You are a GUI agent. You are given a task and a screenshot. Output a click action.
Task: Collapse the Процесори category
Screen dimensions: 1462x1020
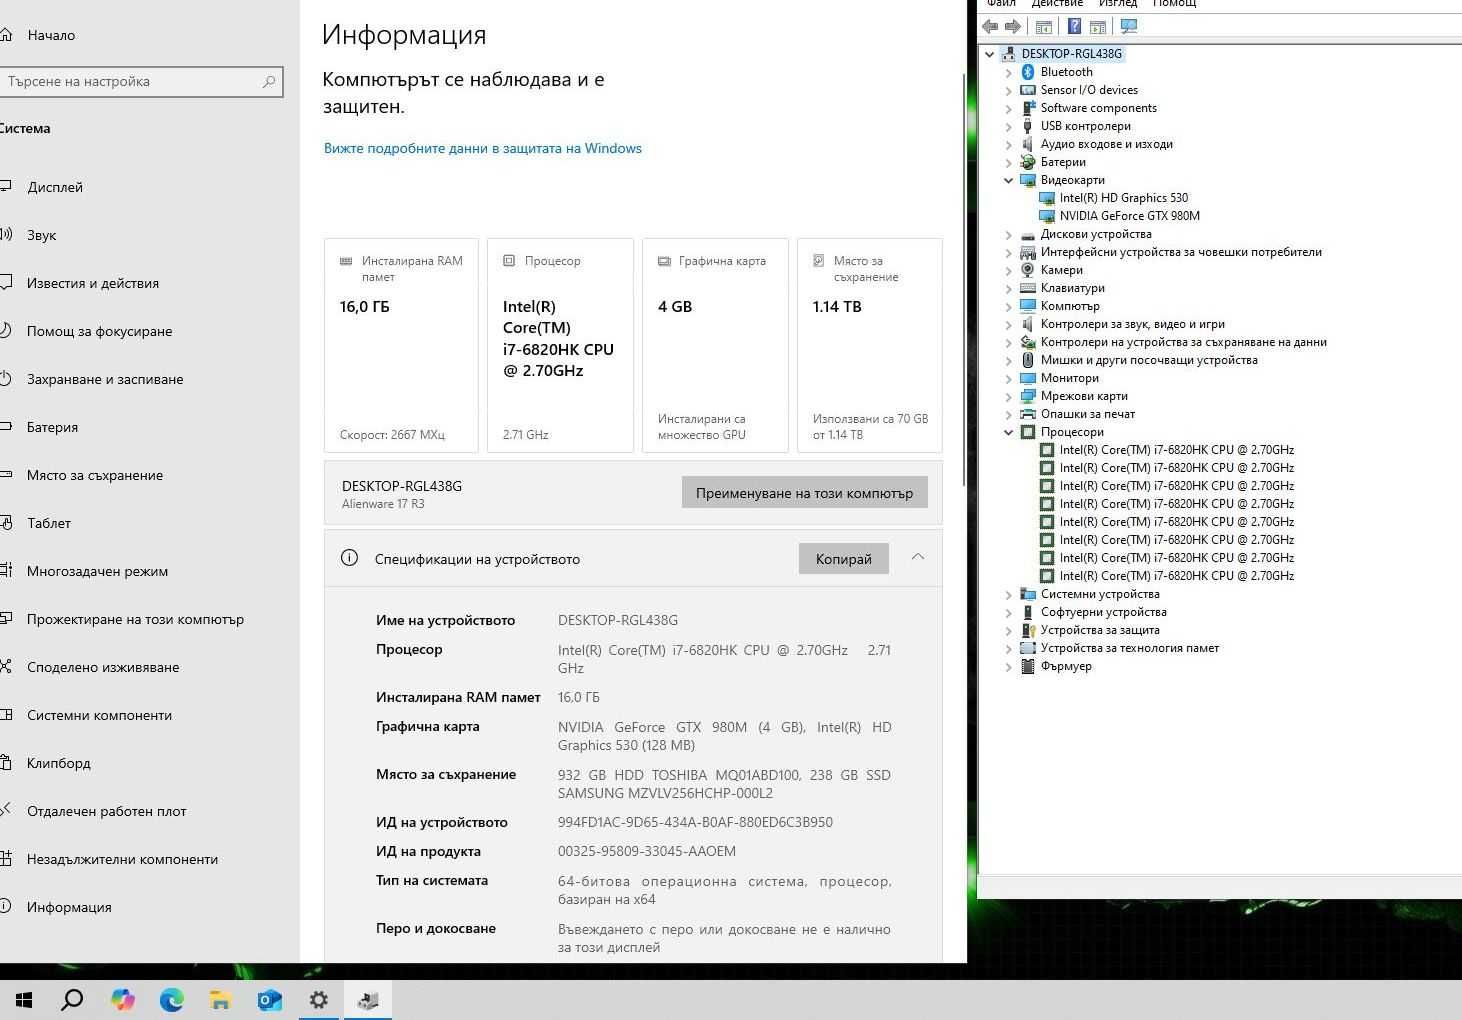click(x=1009, y=432)
